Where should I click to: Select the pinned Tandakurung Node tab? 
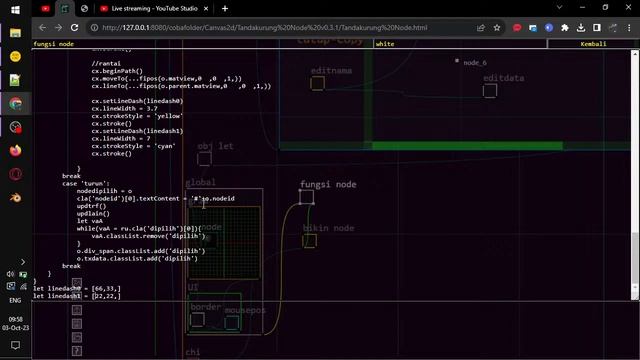click(65, 9)
